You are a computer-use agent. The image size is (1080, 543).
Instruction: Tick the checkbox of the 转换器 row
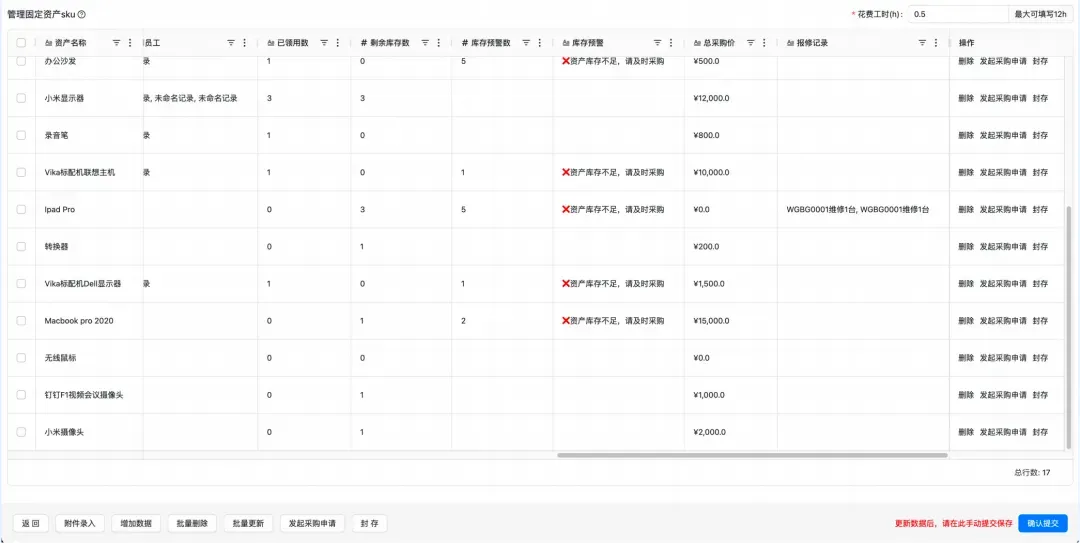click(21, 247)
